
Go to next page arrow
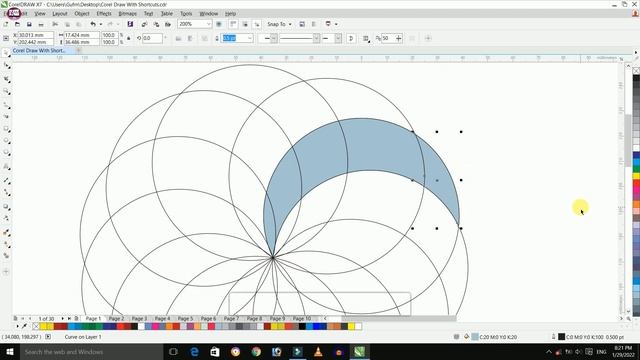[x=62, y=318]
